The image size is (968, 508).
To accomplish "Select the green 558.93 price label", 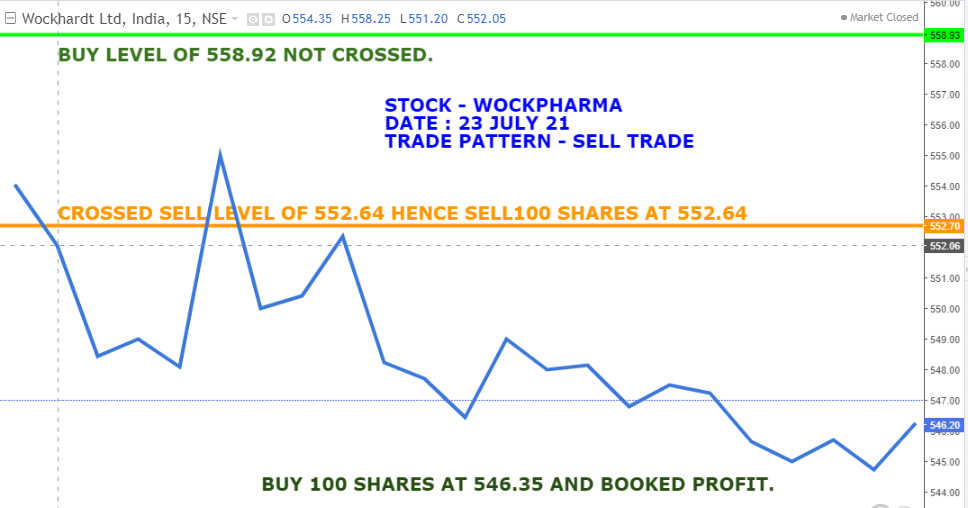I will point(944,35).
